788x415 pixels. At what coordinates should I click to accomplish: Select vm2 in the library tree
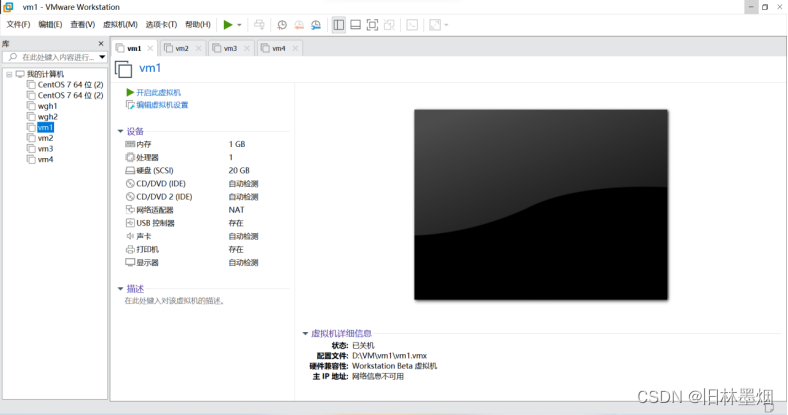pos(45,138)
